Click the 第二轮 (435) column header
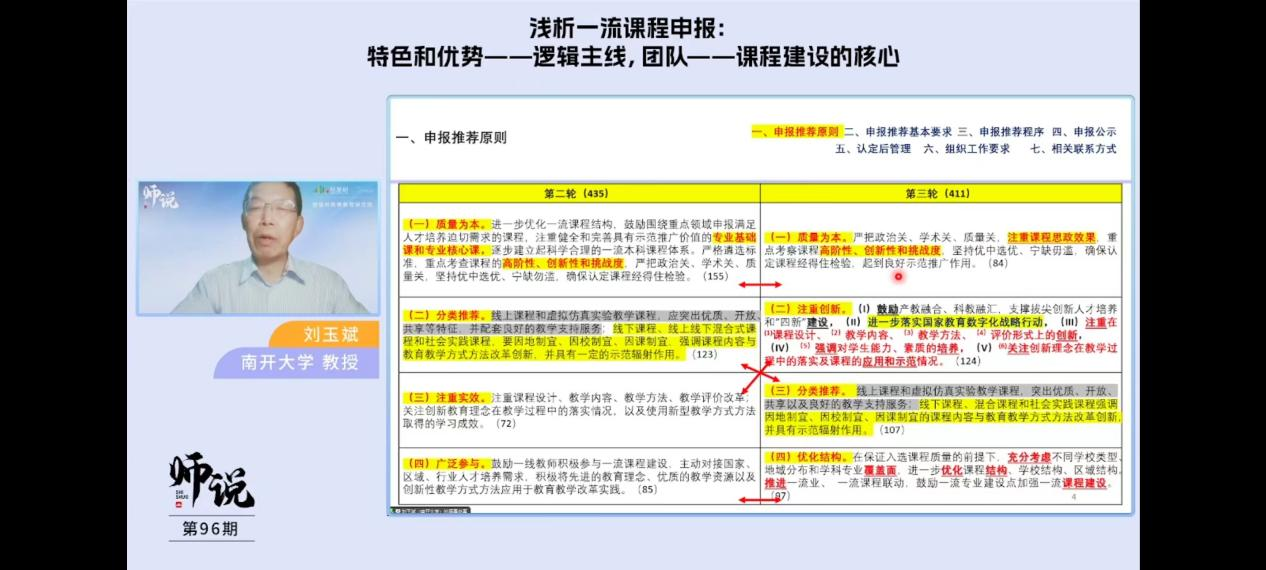This screenshot has width=1266, height=570. pyautogui.click(x=576, y=193)
